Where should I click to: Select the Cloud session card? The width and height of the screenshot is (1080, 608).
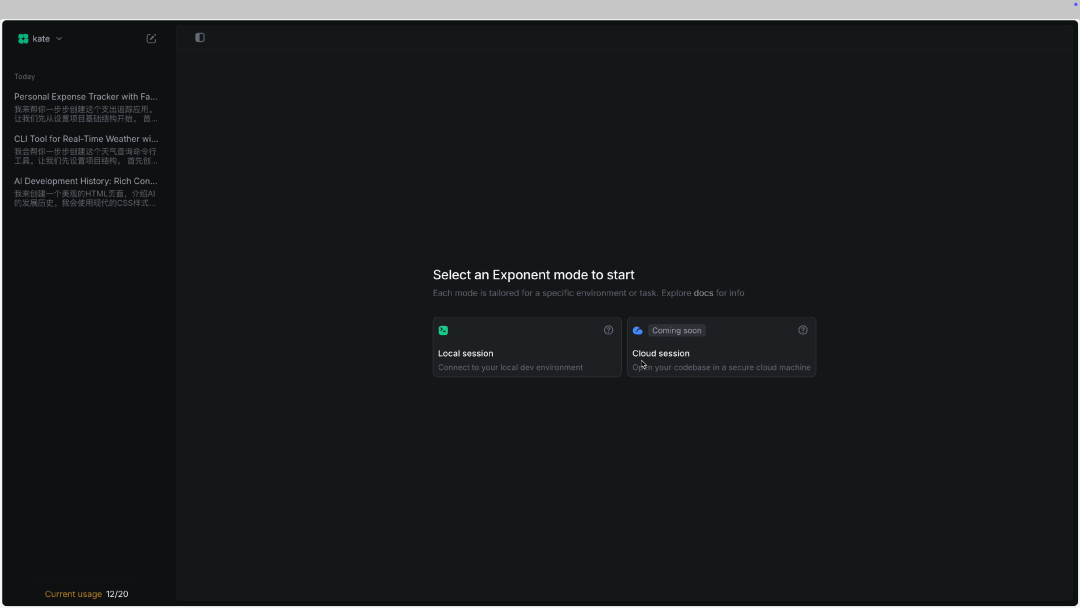721,347
